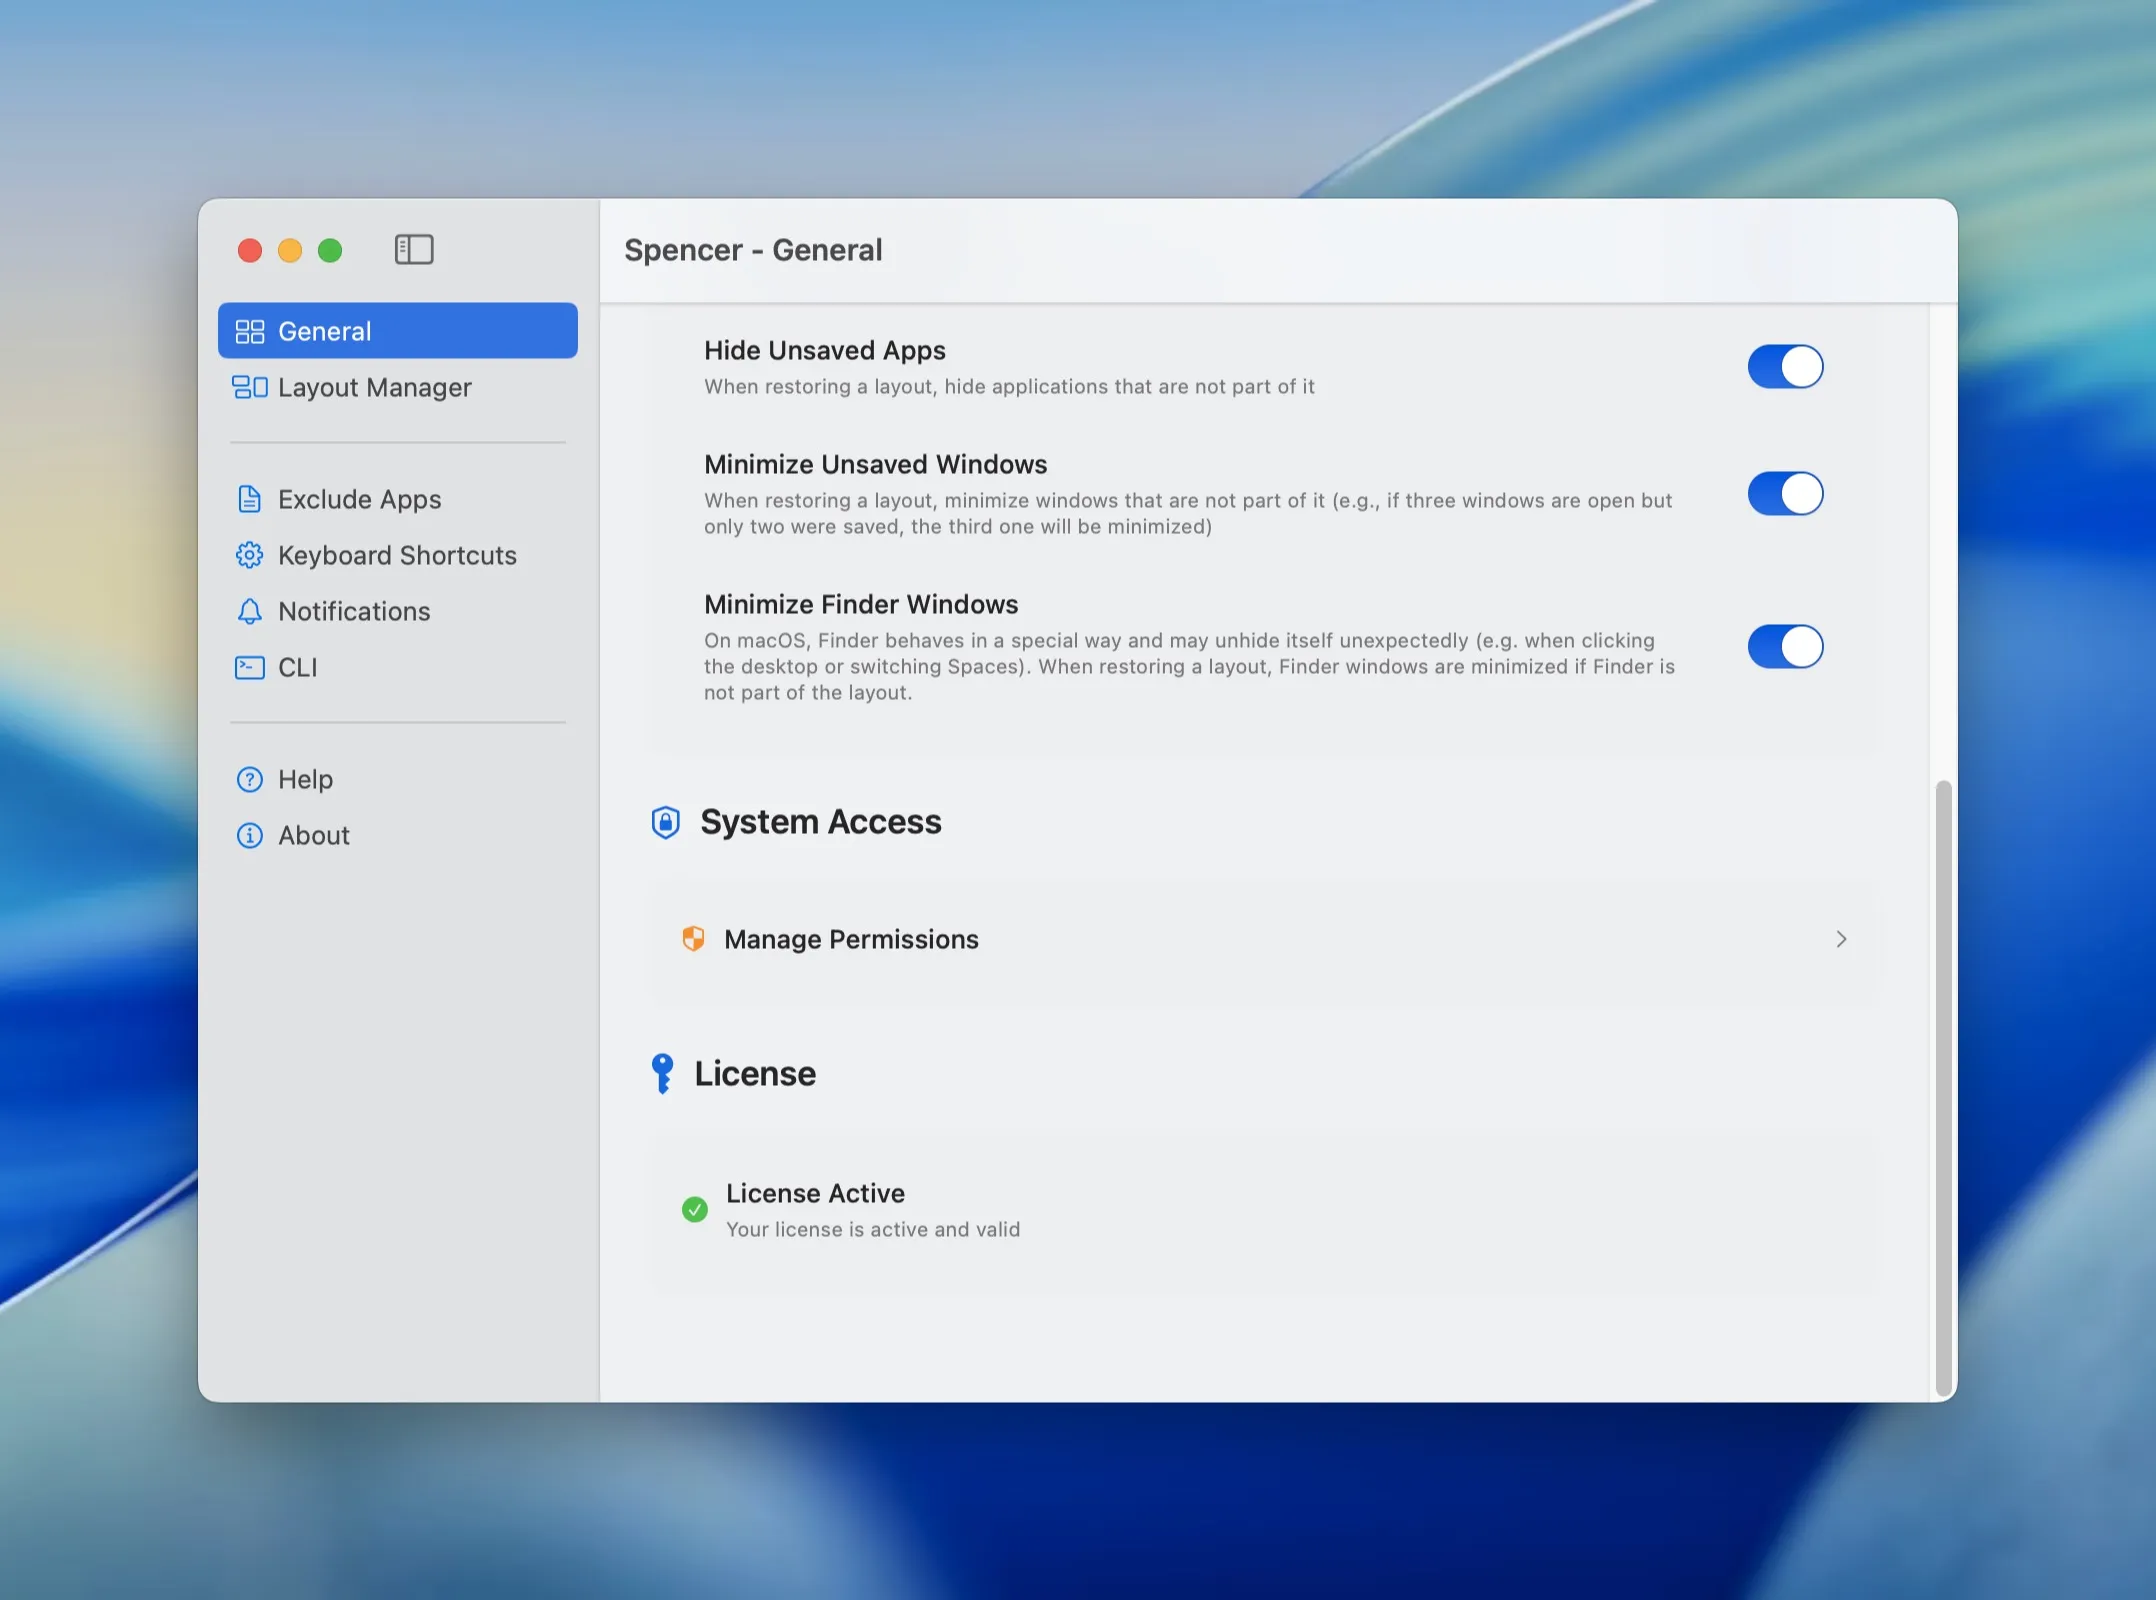Screen dimensions: 2156x1600
Task: Toggle Minimize Finder Windows off
Action: (1784, 646)
